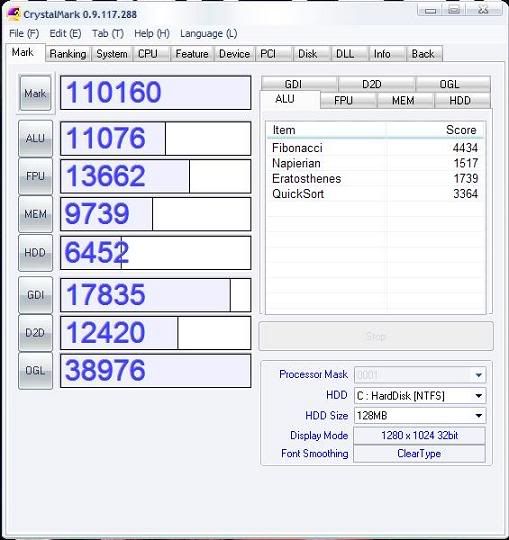This screenshot has height=540, width=509.
Task: Click the D2D score bar 12420
Action: 156,333
